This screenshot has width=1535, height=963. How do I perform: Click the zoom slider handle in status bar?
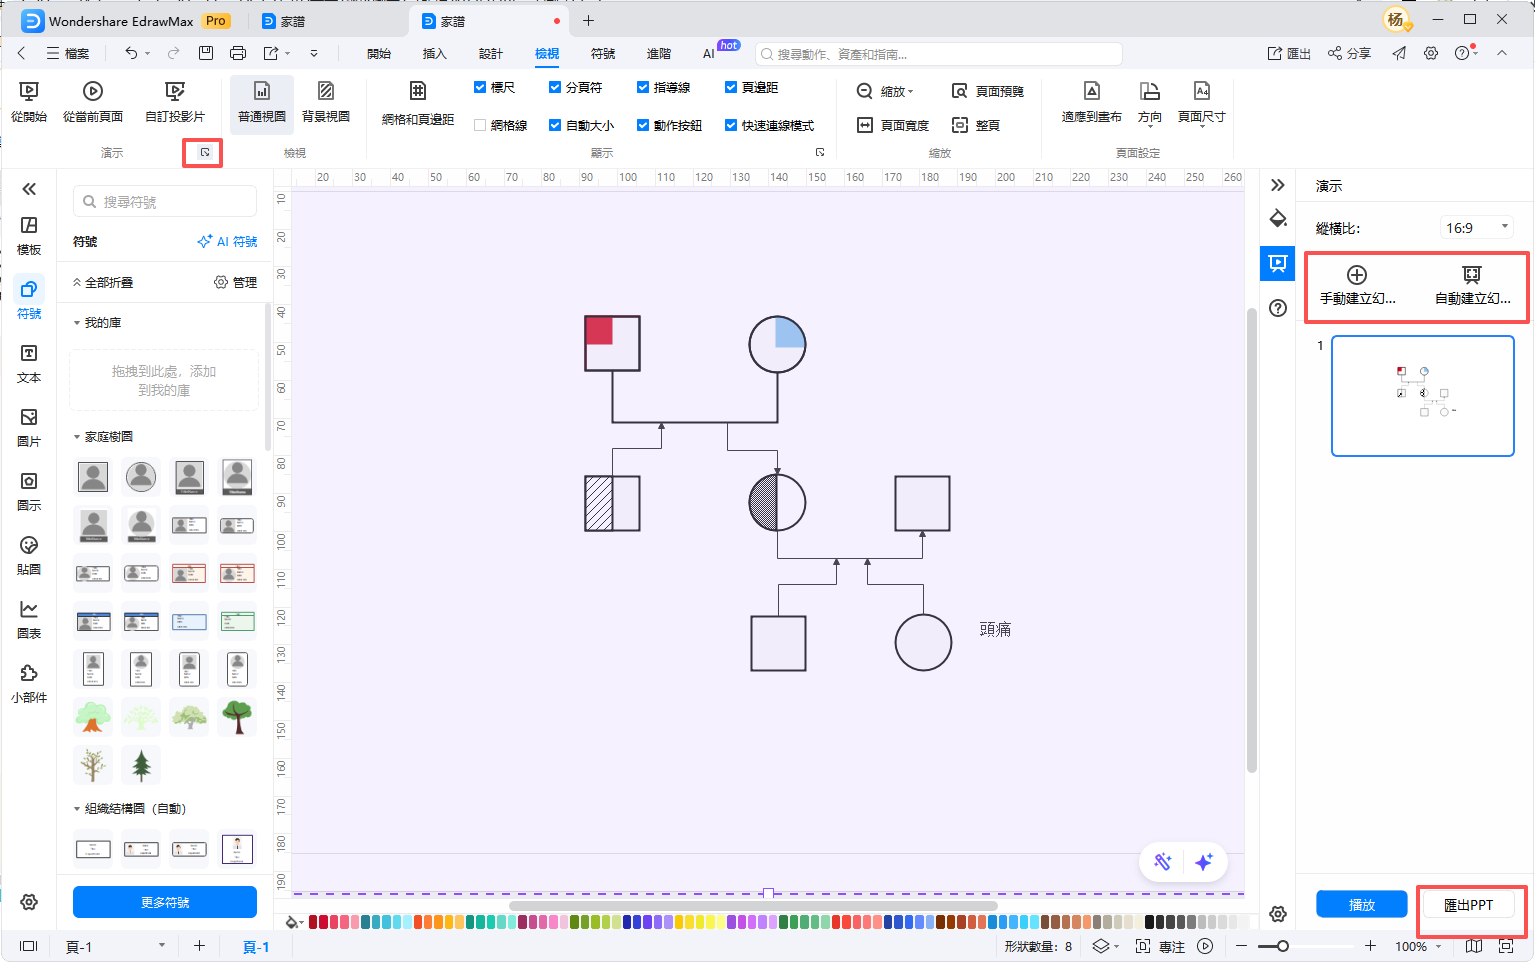(1282, 946)
